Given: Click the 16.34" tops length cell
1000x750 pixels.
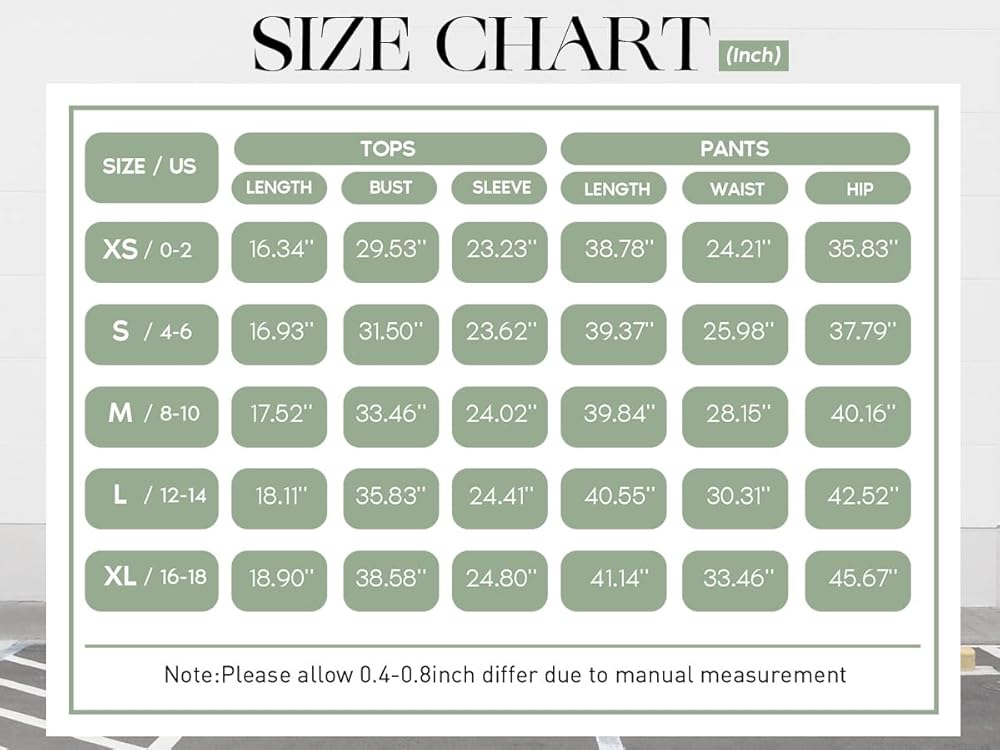Looking at the screenshot, I should coord(280,250).
